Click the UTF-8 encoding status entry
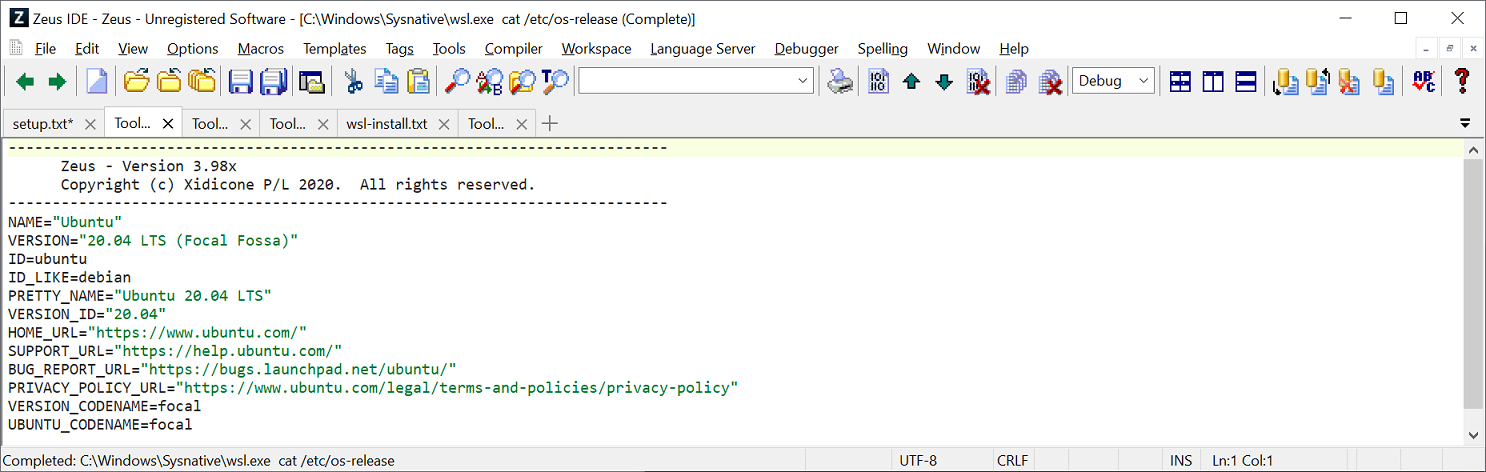 918,461
